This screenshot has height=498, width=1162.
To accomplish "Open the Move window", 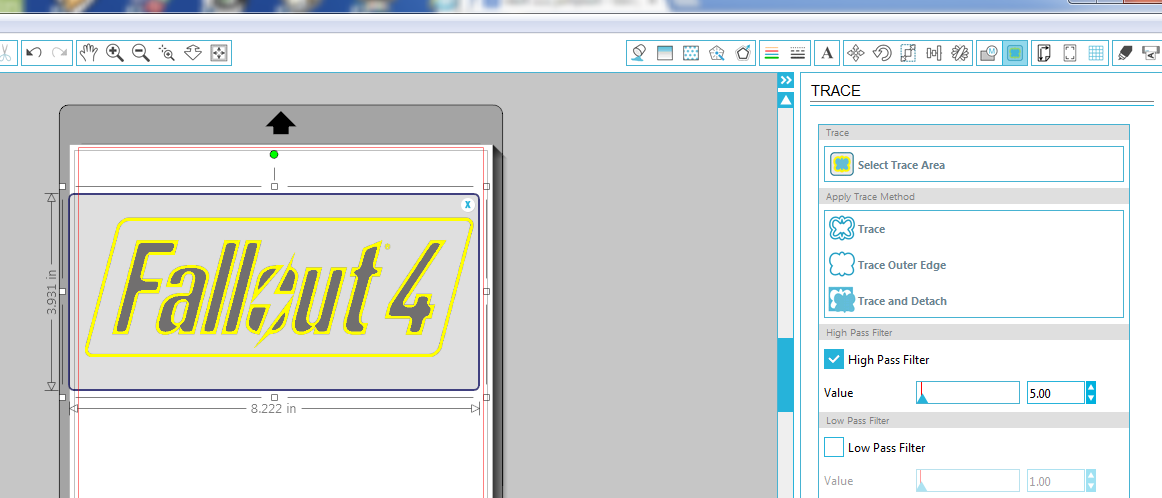I will coord(856,53).
